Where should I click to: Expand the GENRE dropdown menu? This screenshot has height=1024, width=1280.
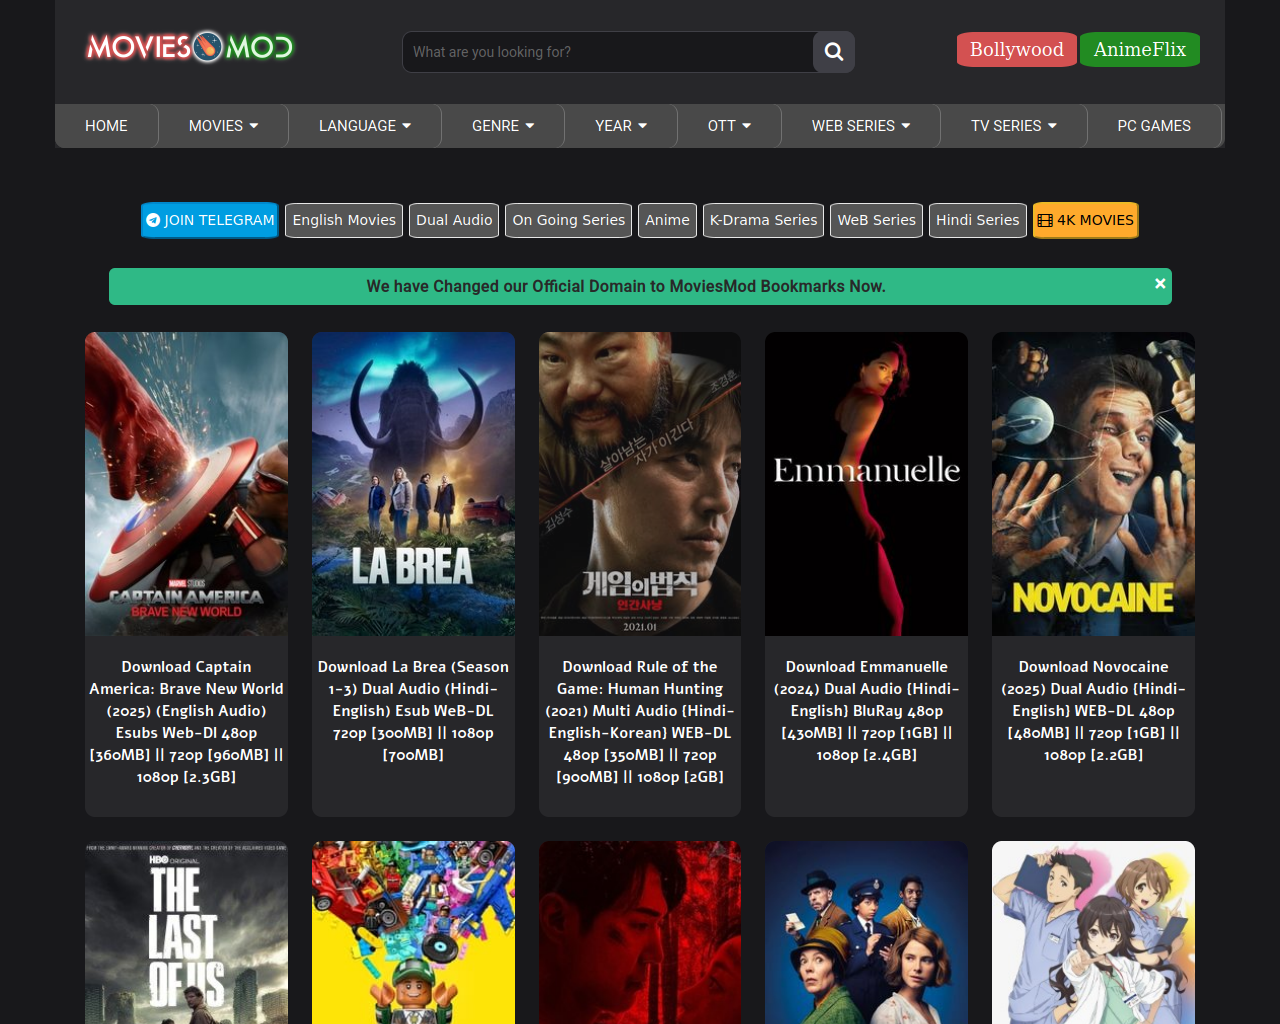503,126
